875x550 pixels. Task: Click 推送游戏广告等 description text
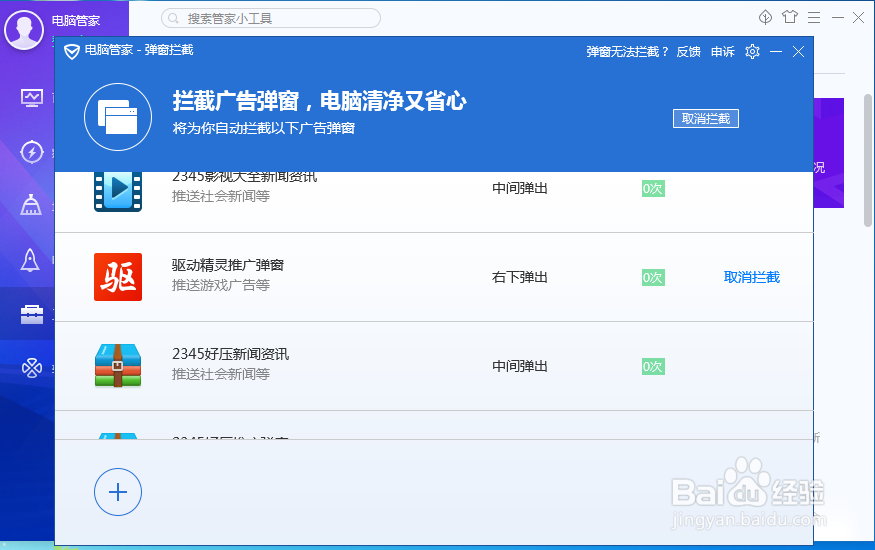point(221,286)
